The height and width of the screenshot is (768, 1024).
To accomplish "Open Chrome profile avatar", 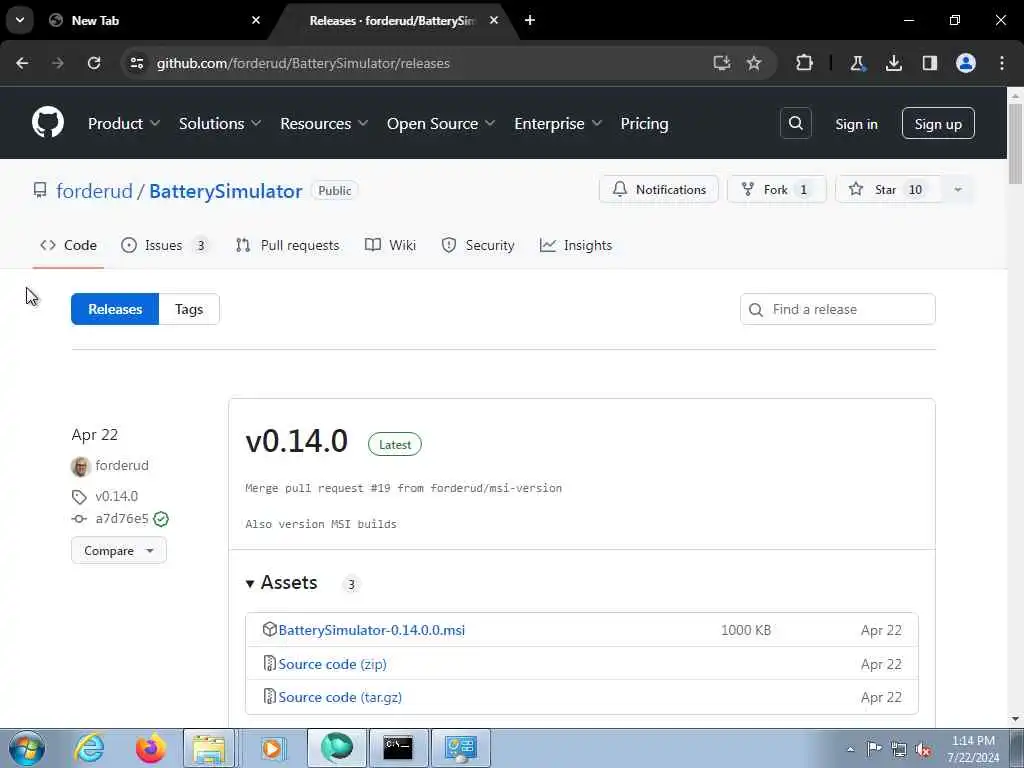I will (x=966, y=63).
